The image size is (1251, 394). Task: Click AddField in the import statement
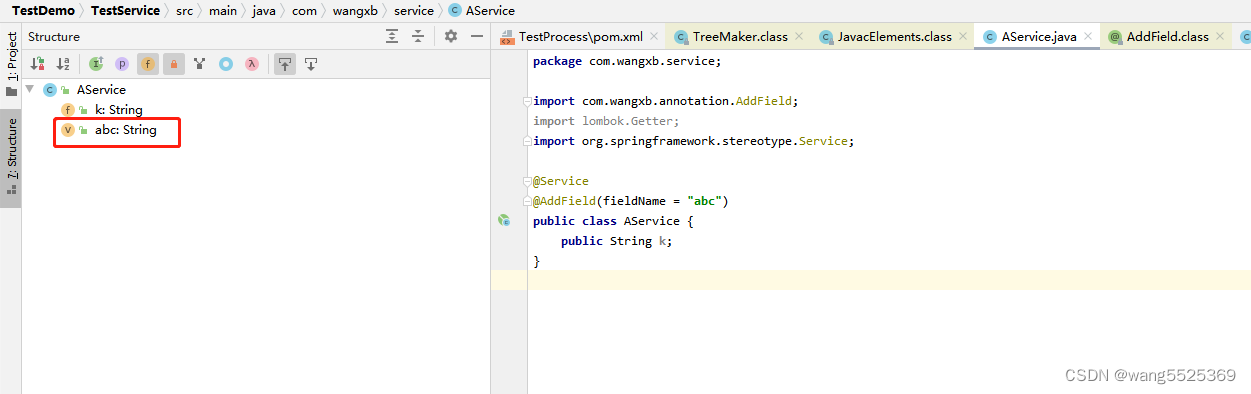(763, 101)
